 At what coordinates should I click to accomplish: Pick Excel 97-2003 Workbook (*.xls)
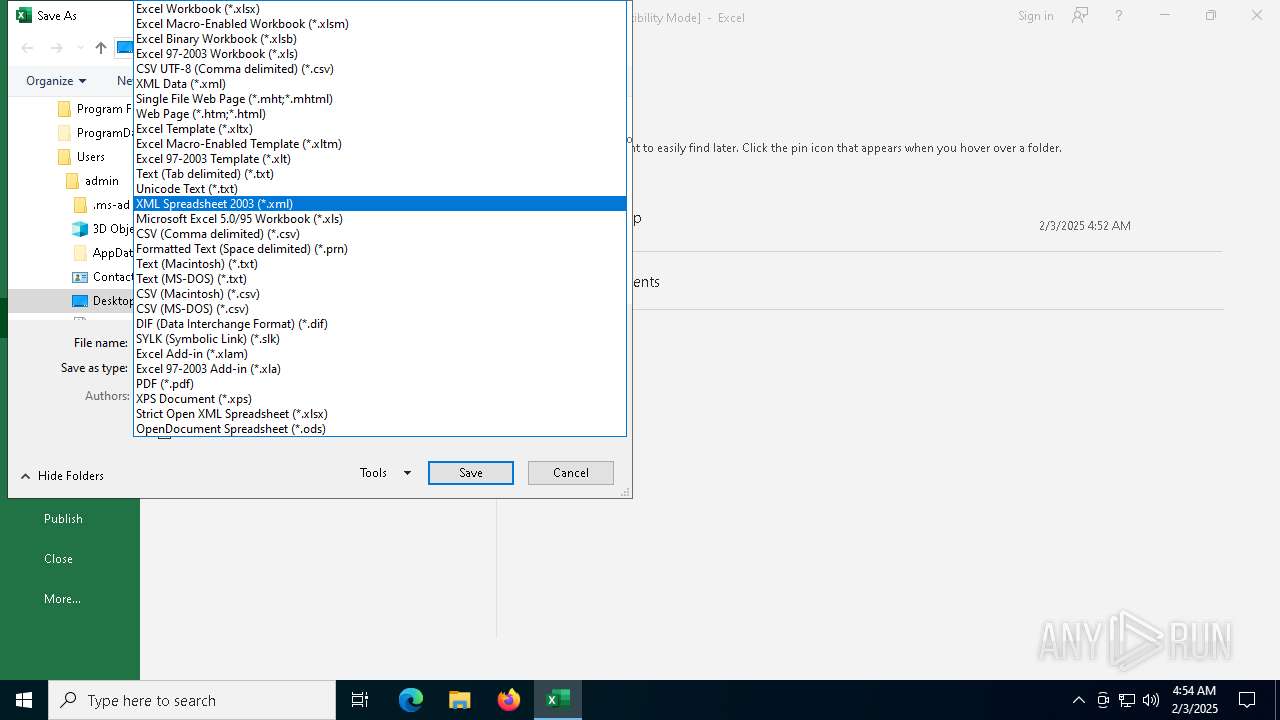(x=380, y=54)
